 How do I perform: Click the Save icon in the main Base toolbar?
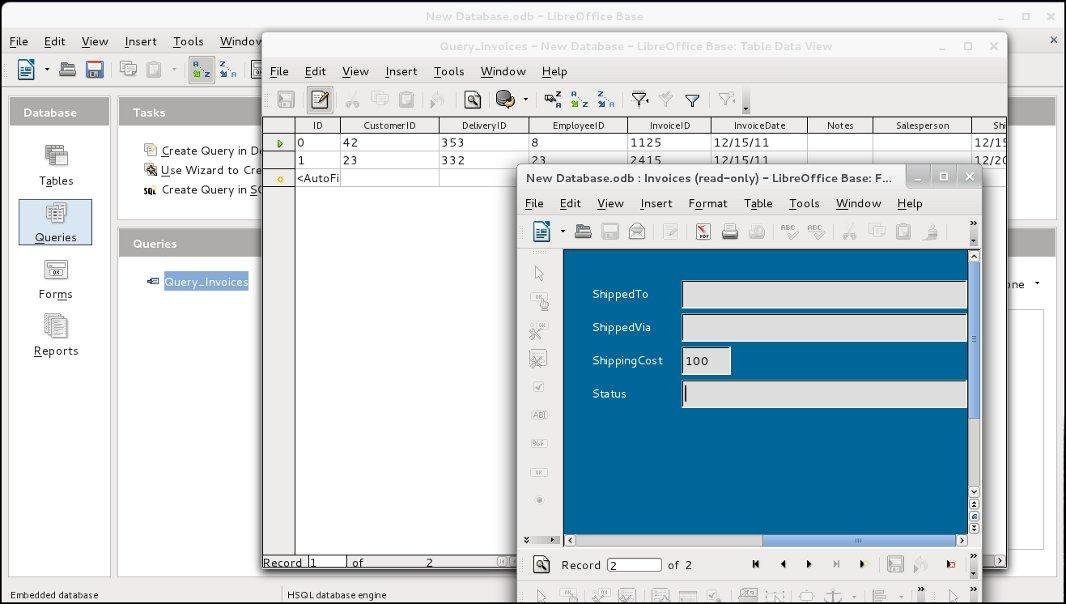[94, 69]
